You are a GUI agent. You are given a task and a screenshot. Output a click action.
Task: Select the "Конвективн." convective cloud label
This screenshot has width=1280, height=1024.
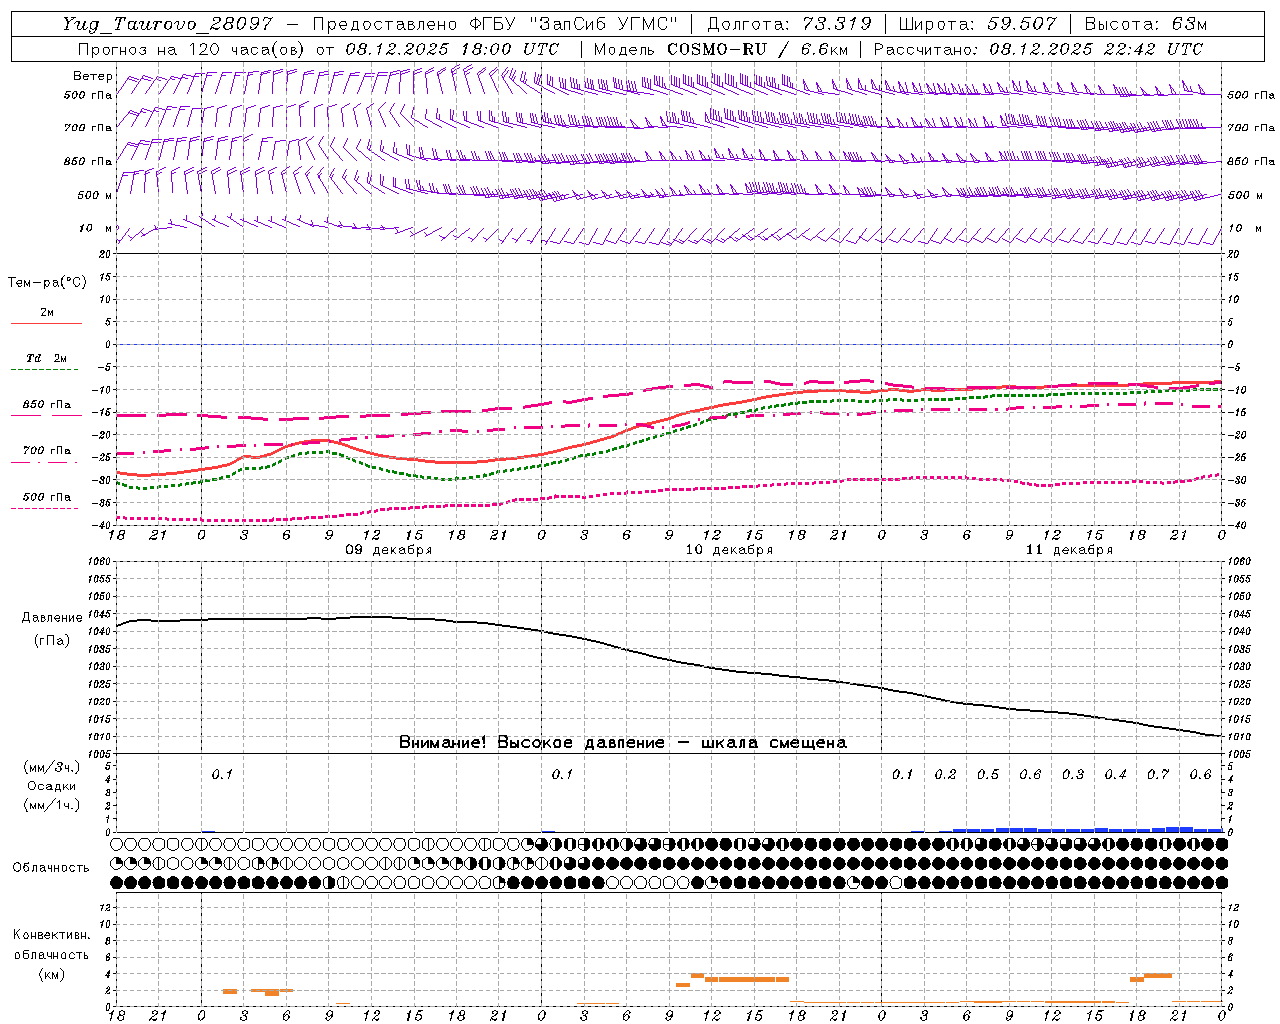point(52,935)
